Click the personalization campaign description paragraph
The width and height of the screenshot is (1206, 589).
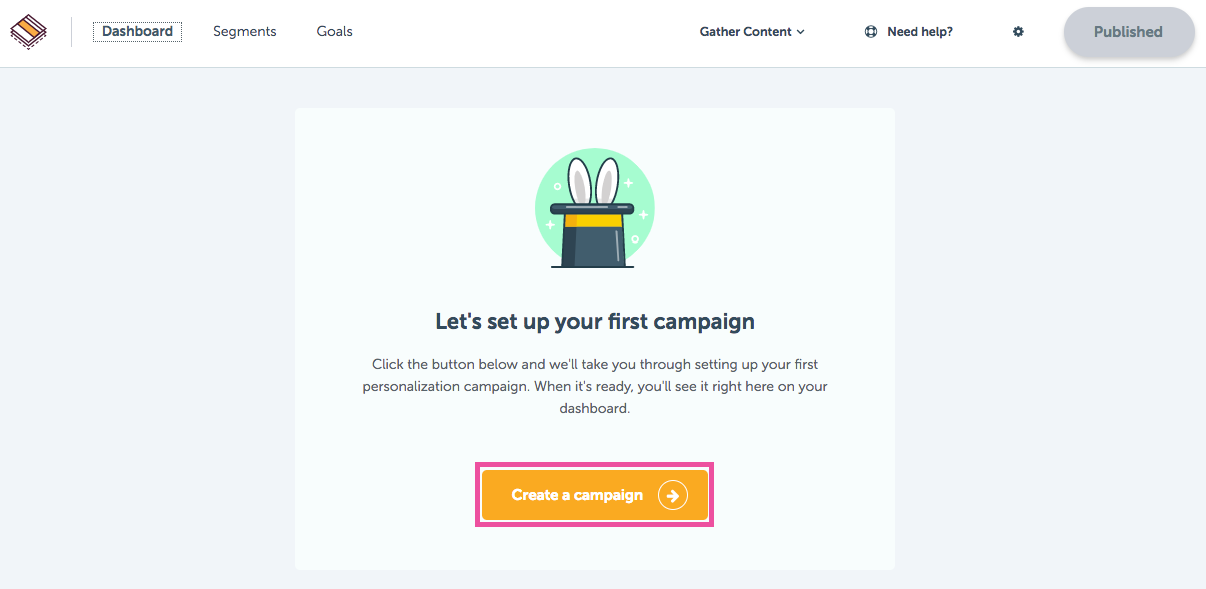595,386
